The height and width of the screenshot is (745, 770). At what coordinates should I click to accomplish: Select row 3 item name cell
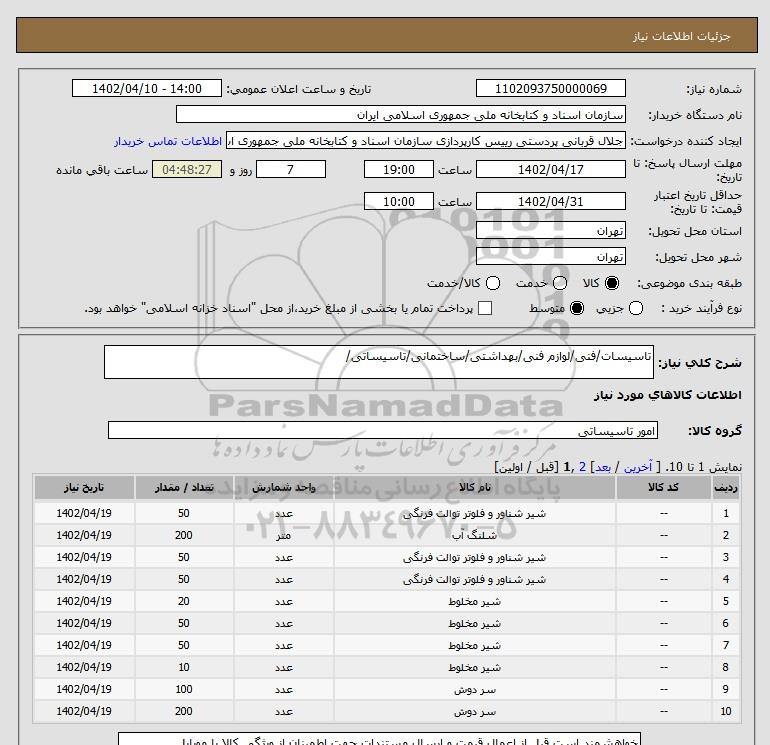474,558
